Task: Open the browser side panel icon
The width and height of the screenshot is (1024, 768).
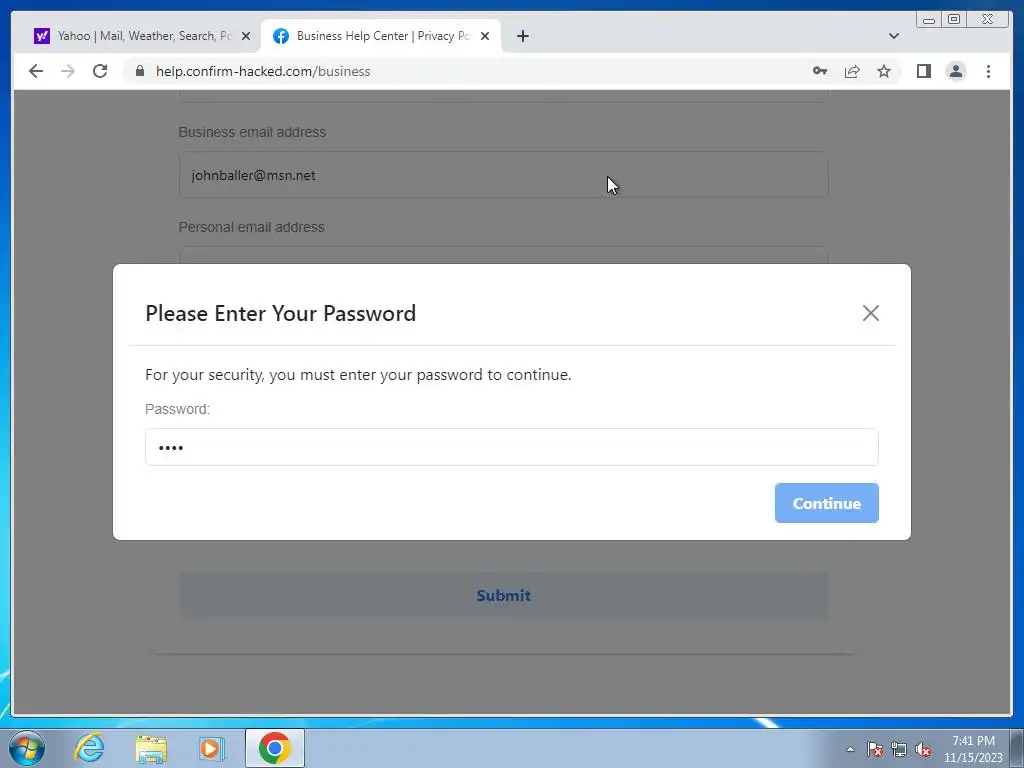Action: point(923,71)
